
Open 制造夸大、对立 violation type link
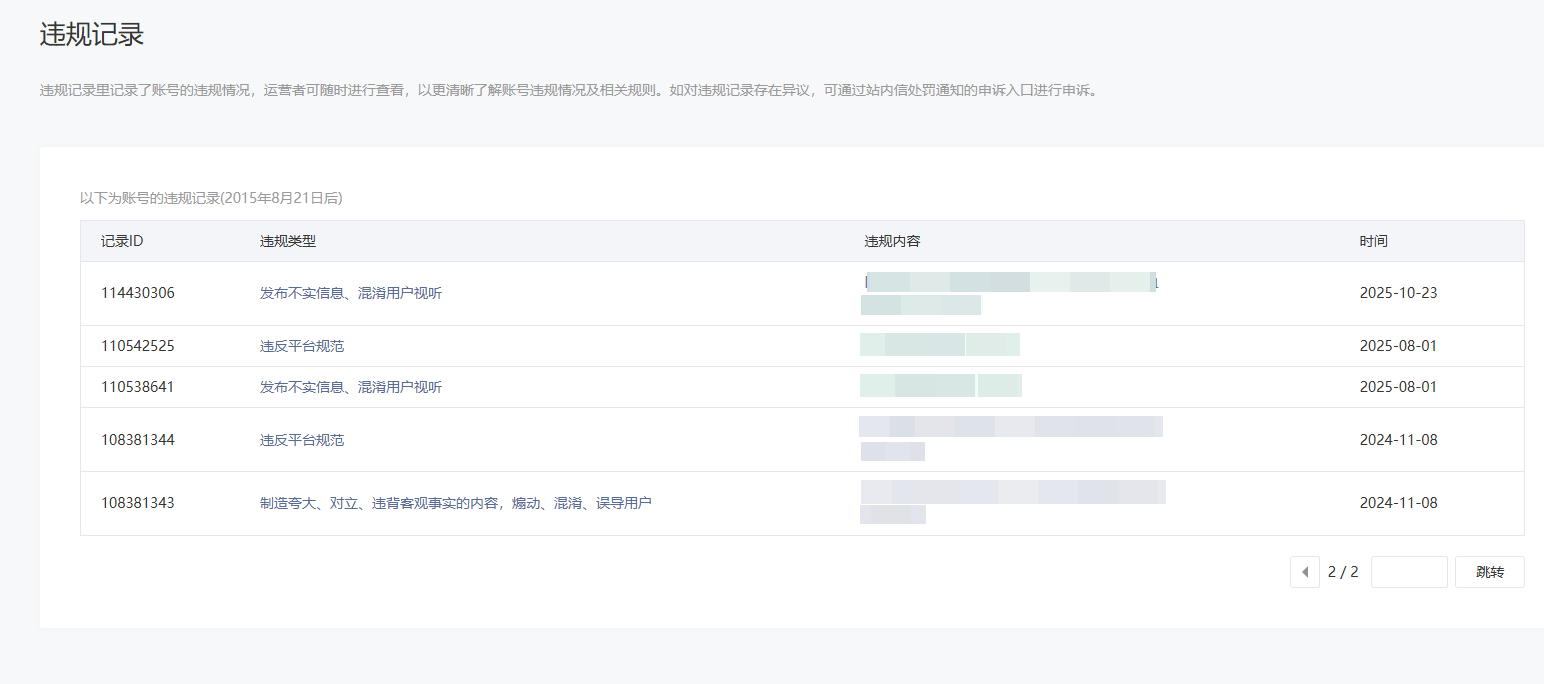[456, 503]
